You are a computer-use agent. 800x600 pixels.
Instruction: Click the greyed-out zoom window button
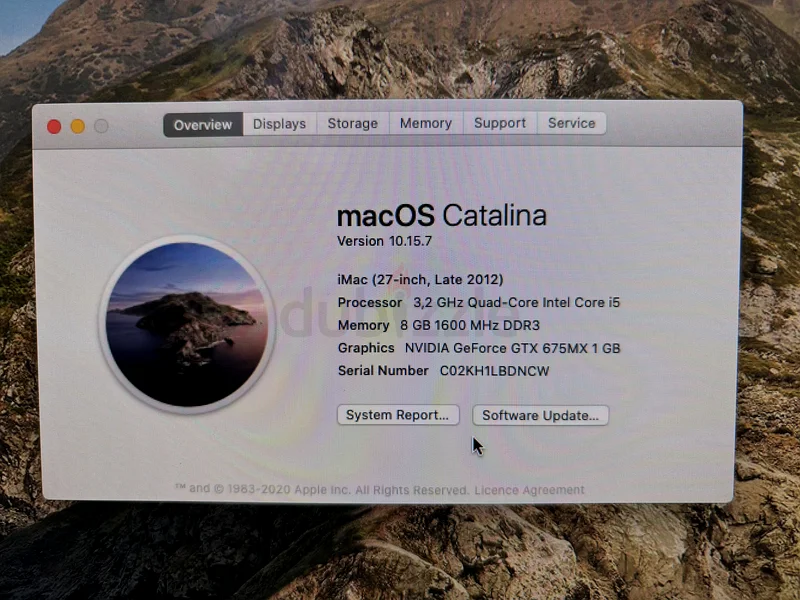pyautogui.click(x=101, y=126)
